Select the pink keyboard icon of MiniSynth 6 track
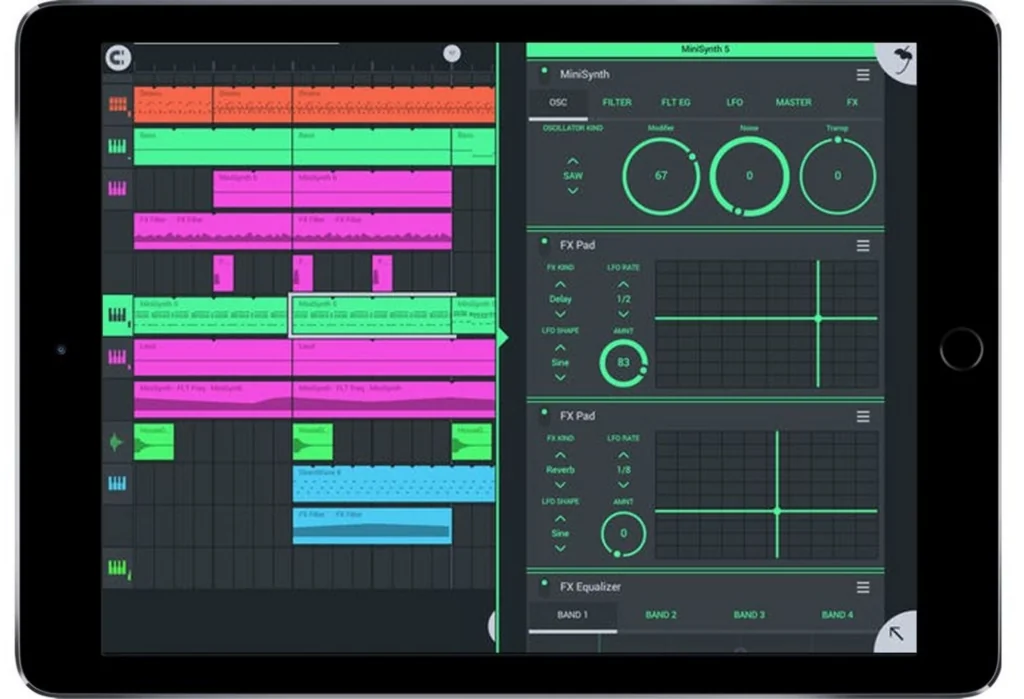 pyautogui.click(x=118, y=189)
